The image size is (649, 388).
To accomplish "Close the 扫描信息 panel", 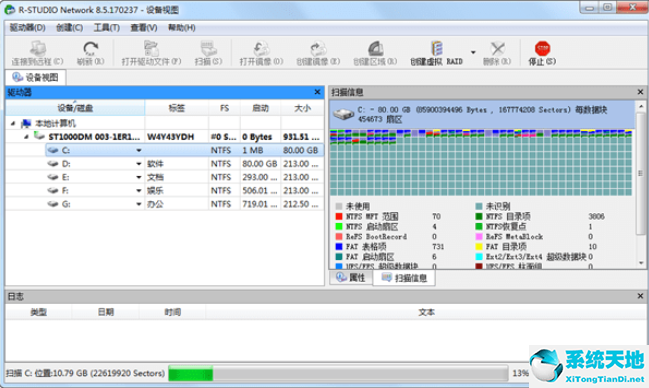I will (640, 92).
